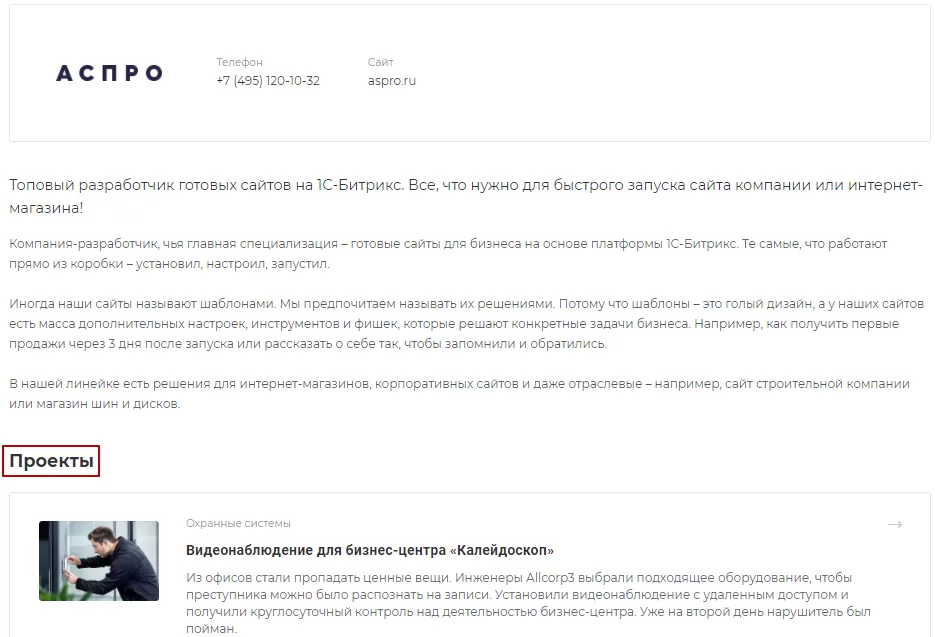Click the phone number +7 (495) 120-10-32
Screen dimensions: 935x637
(x=268, y=81)
